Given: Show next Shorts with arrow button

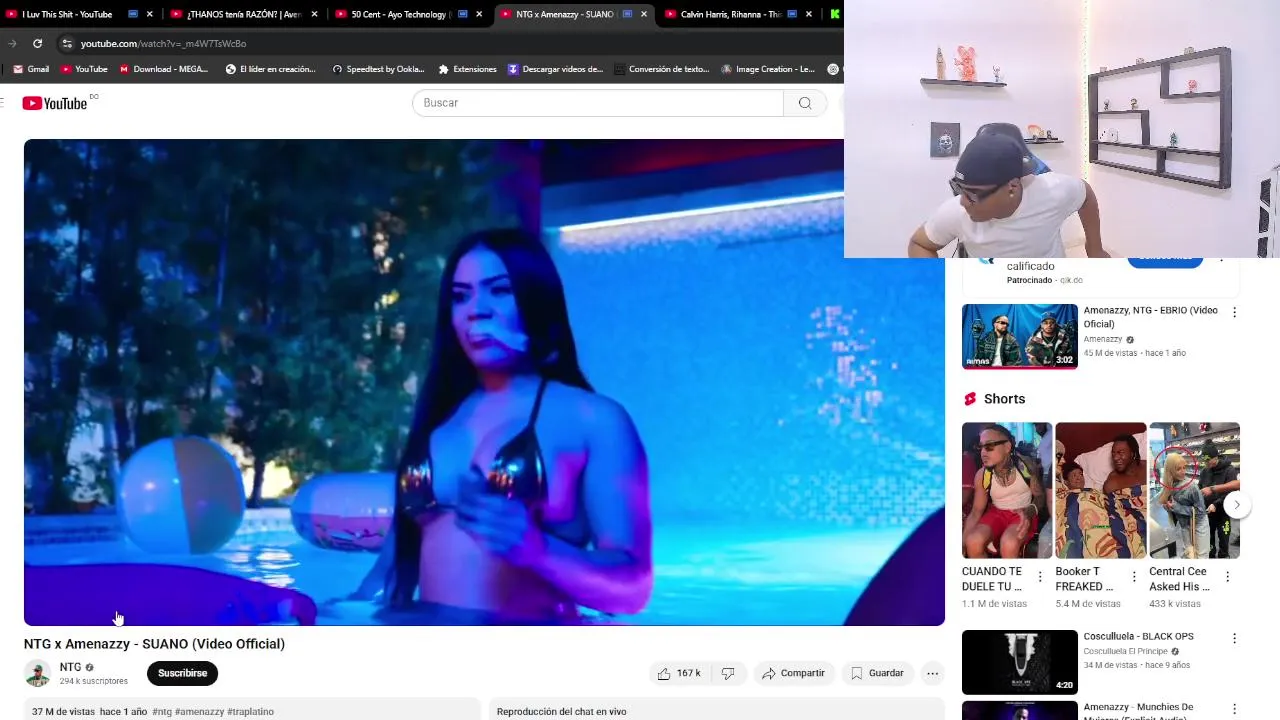Looking at the screenshot, I should click(x=1237, y=505).
